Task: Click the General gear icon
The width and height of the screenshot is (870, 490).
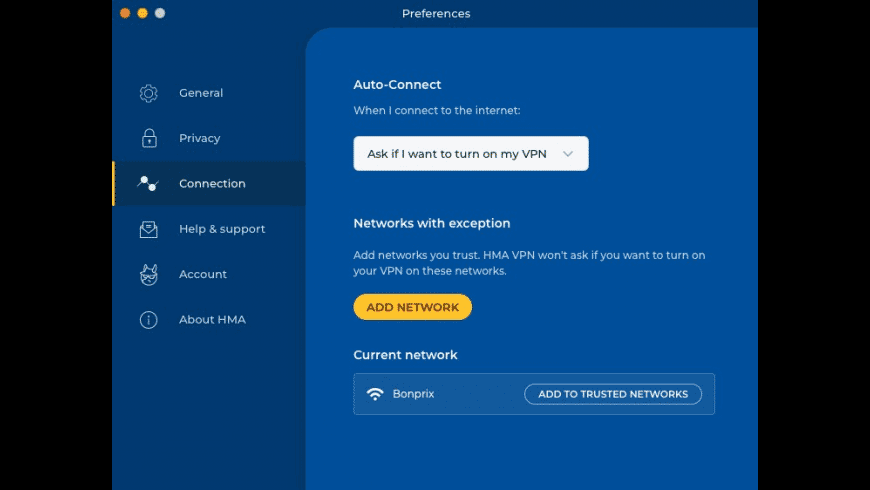Action: coord(149,93)
